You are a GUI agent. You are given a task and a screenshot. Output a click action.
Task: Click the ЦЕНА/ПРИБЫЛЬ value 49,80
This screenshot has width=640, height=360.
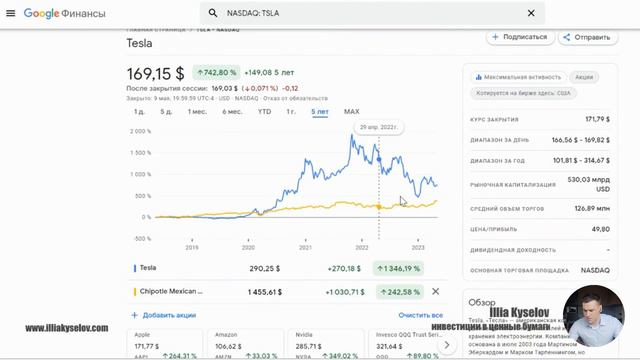click(x=601, y=229)
